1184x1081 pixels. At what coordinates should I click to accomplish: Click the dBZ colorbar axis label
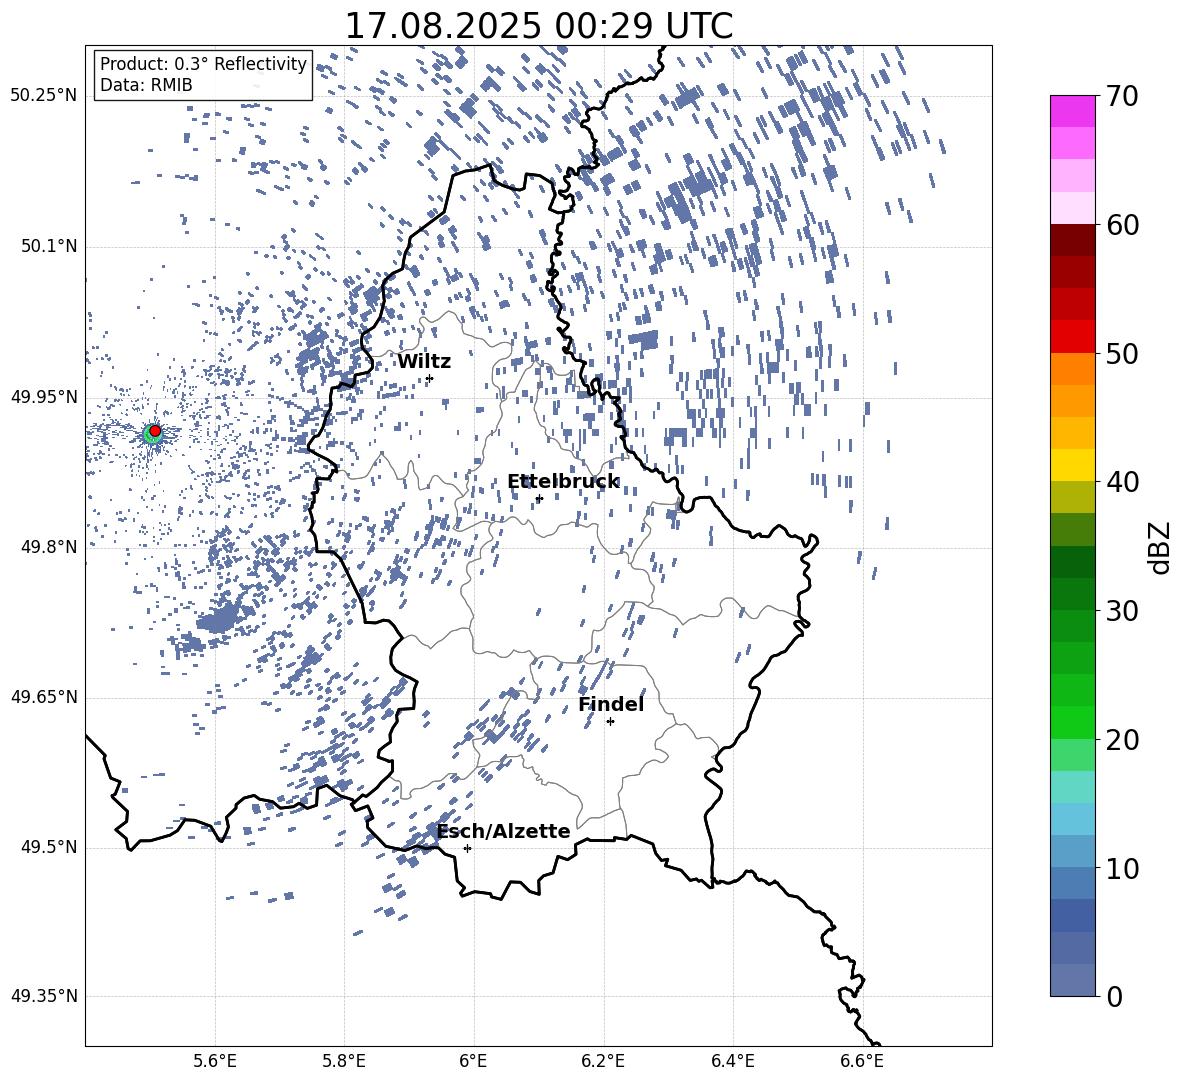1161,547
